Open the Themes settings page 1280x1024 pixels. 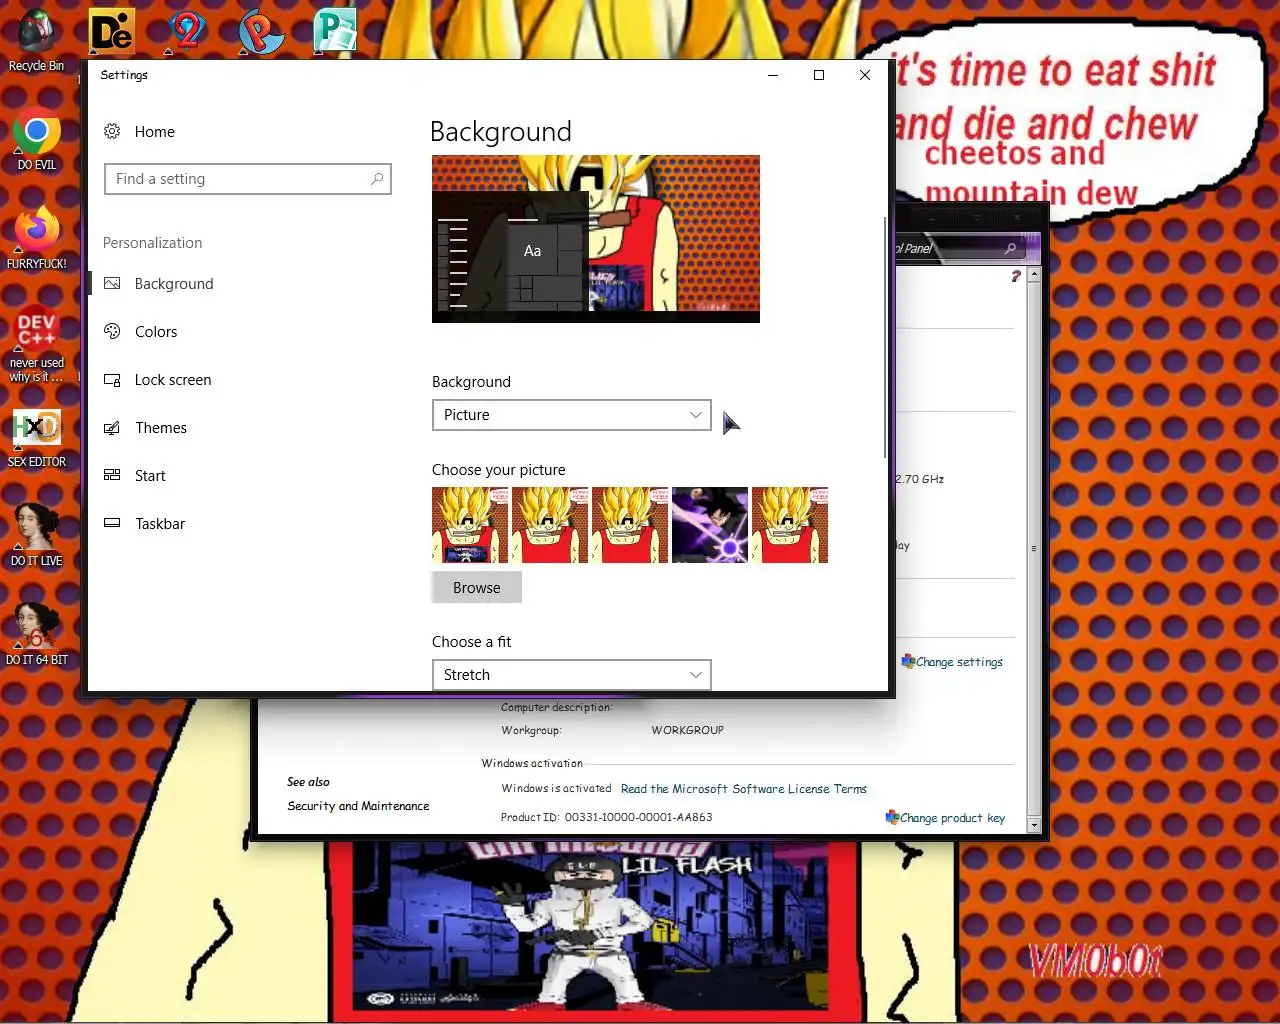[x=161, y=428]
